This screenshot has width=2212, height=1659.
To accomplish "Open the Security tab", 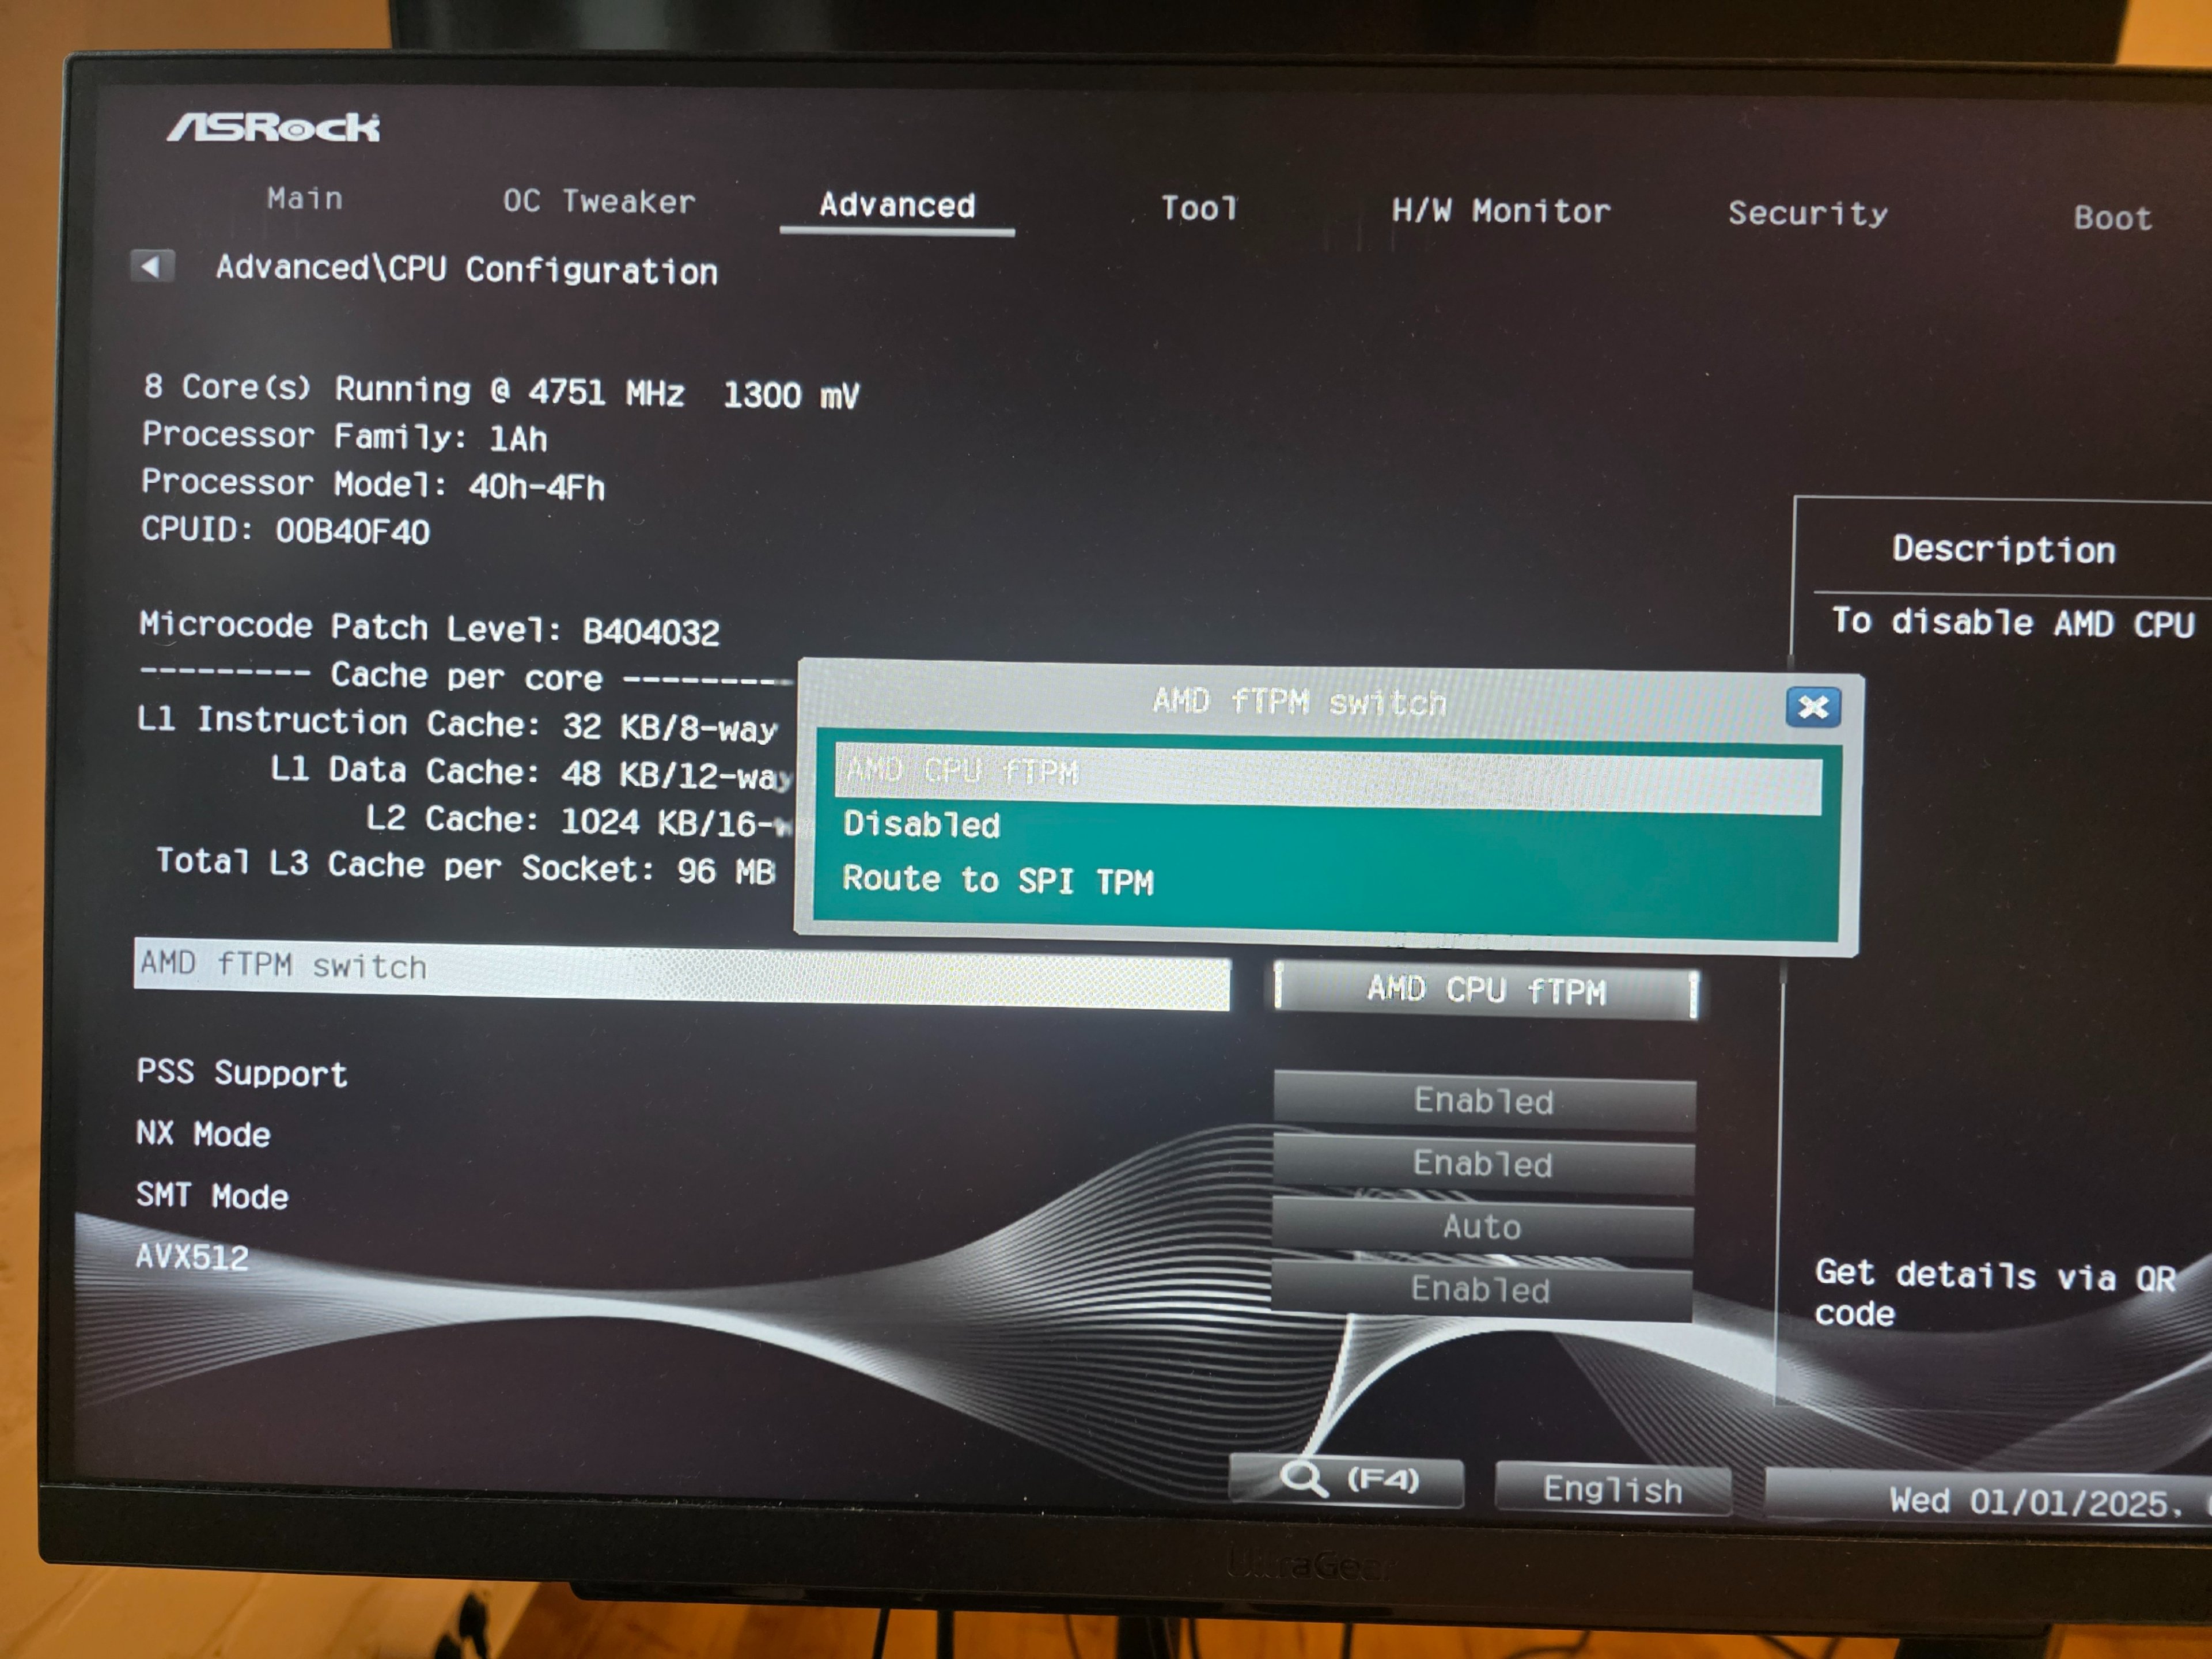I will point(1807,214).
